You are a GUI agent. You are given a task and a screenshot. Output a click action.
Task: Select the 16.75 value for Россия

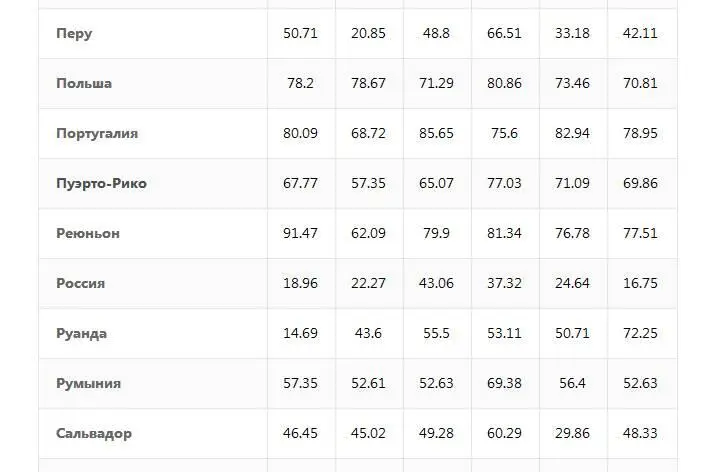(x=640, y=283)
